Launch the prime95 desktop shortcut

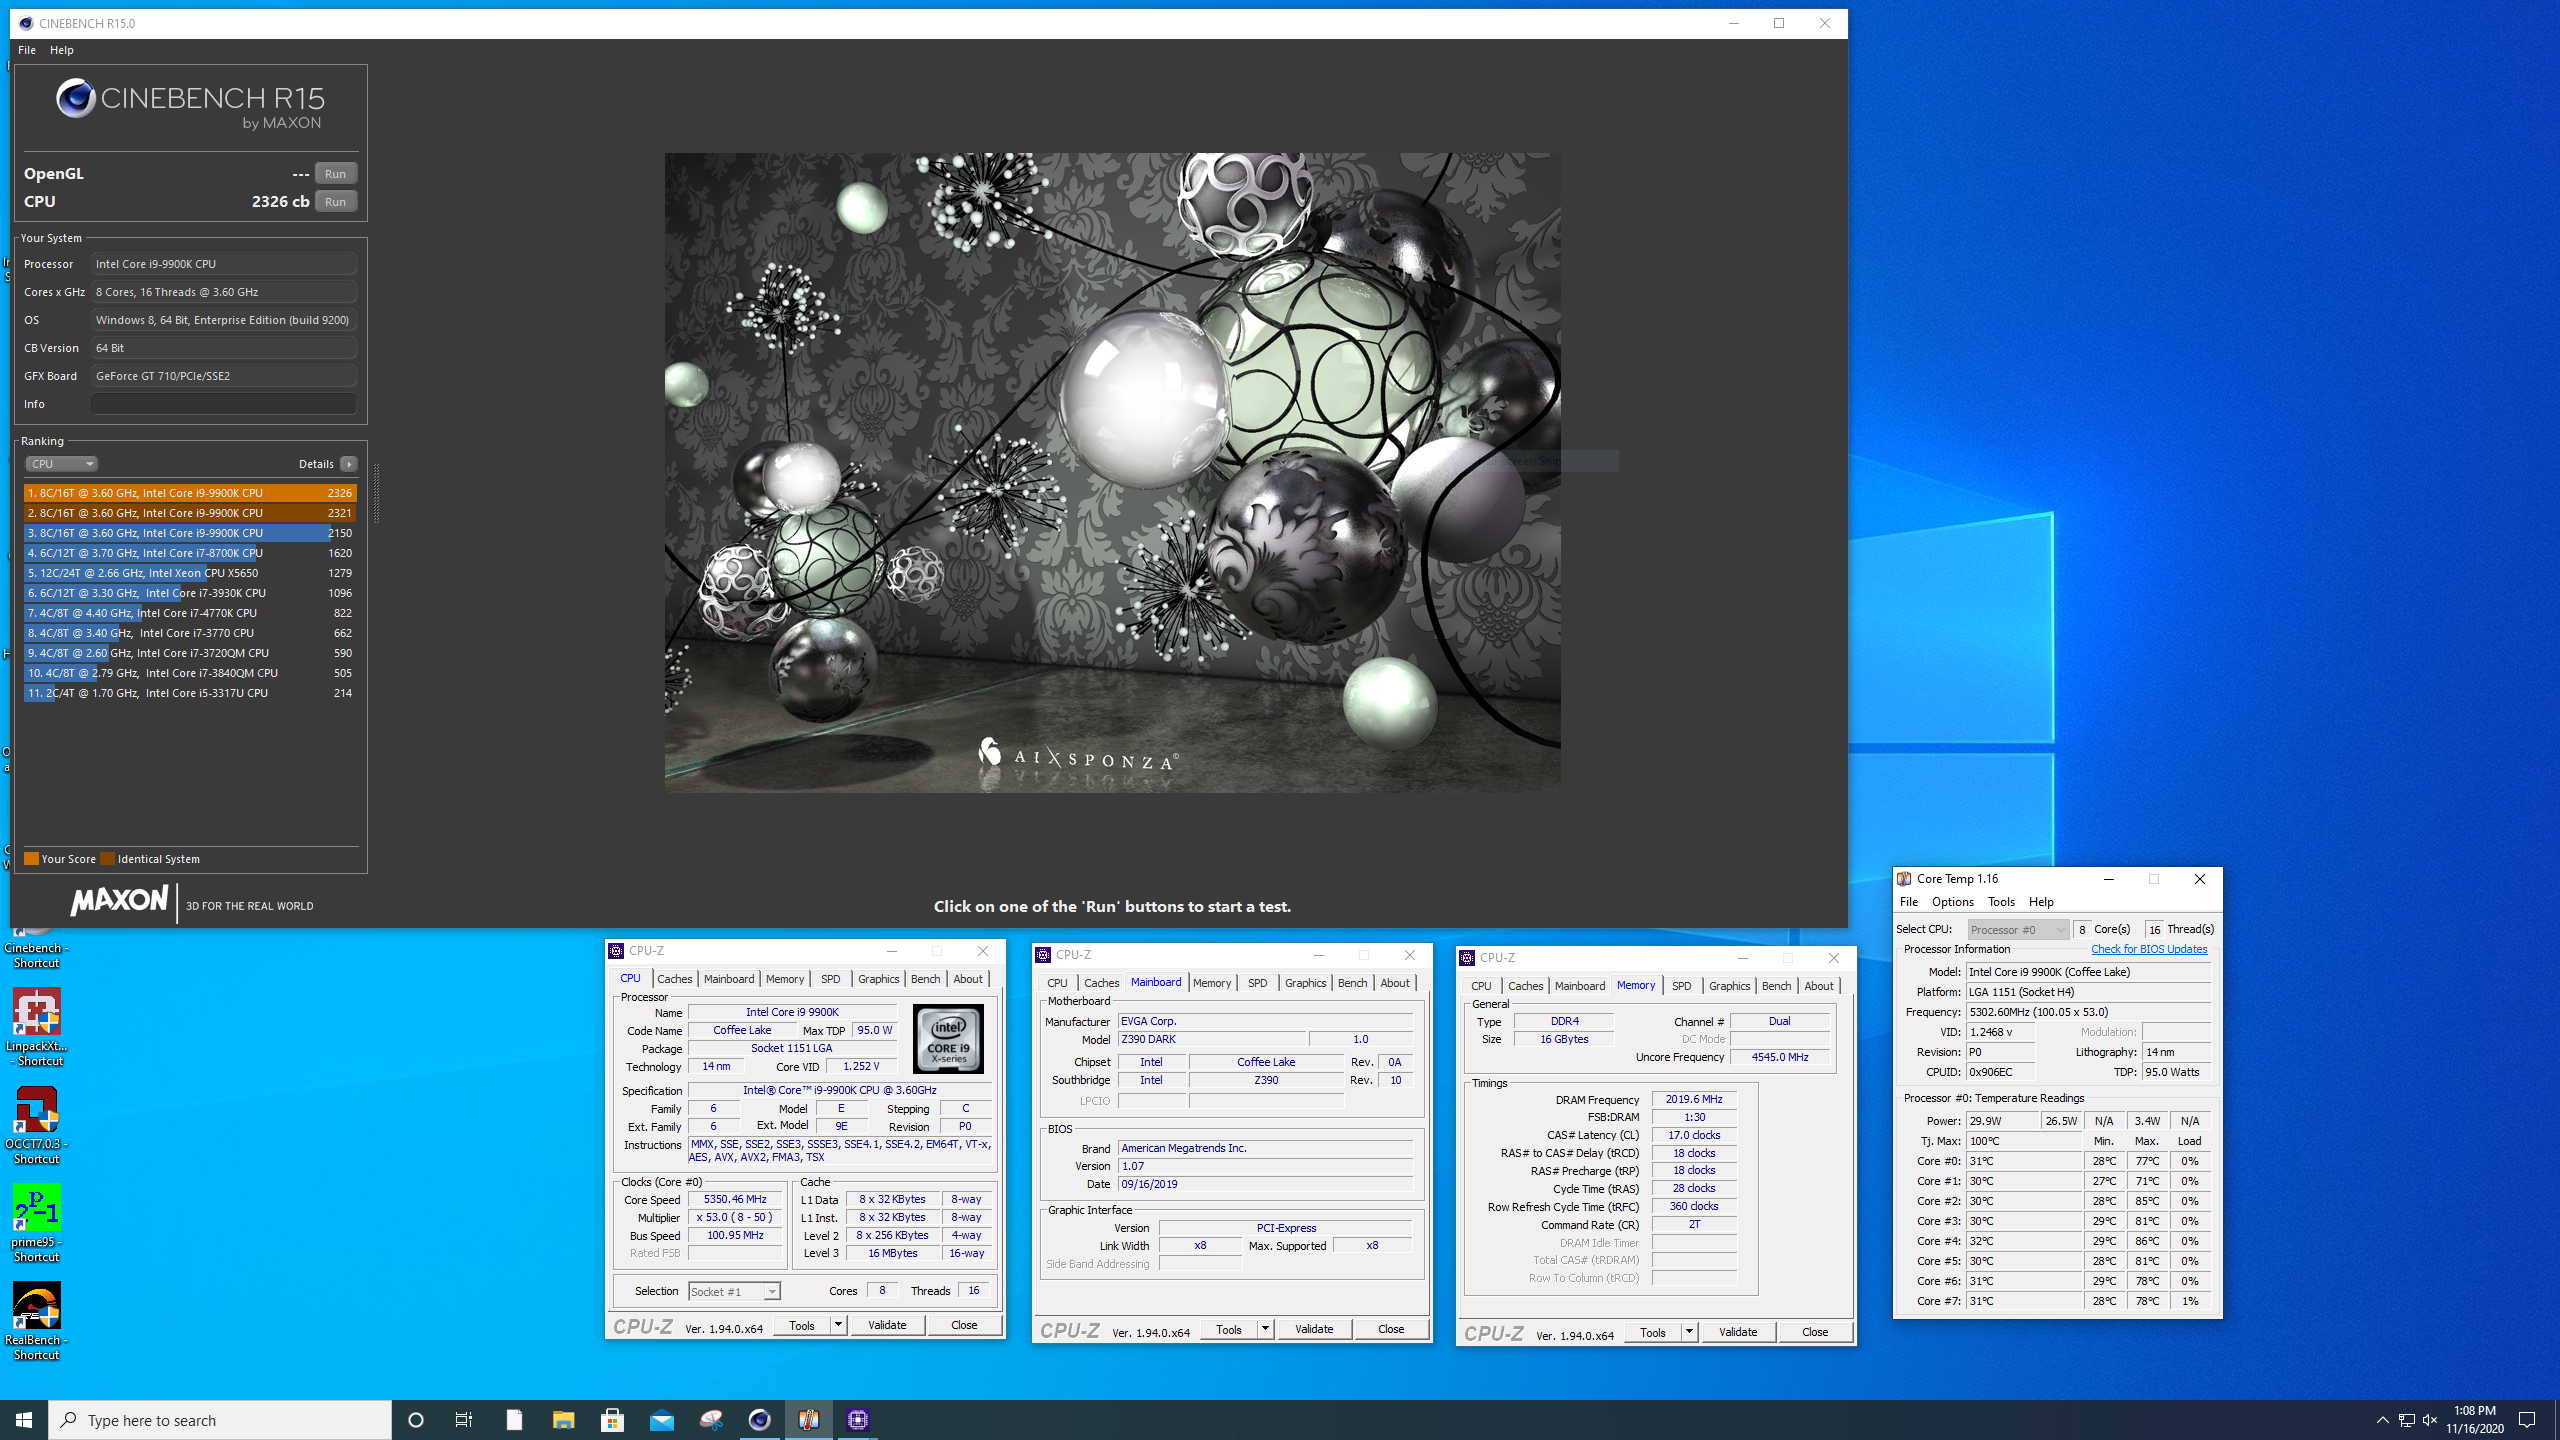point(36,1223)
